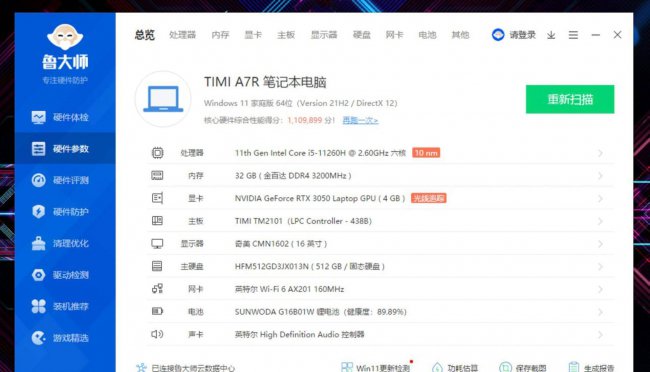Click the network card icon
650x372 pixels.
point(157,289)
